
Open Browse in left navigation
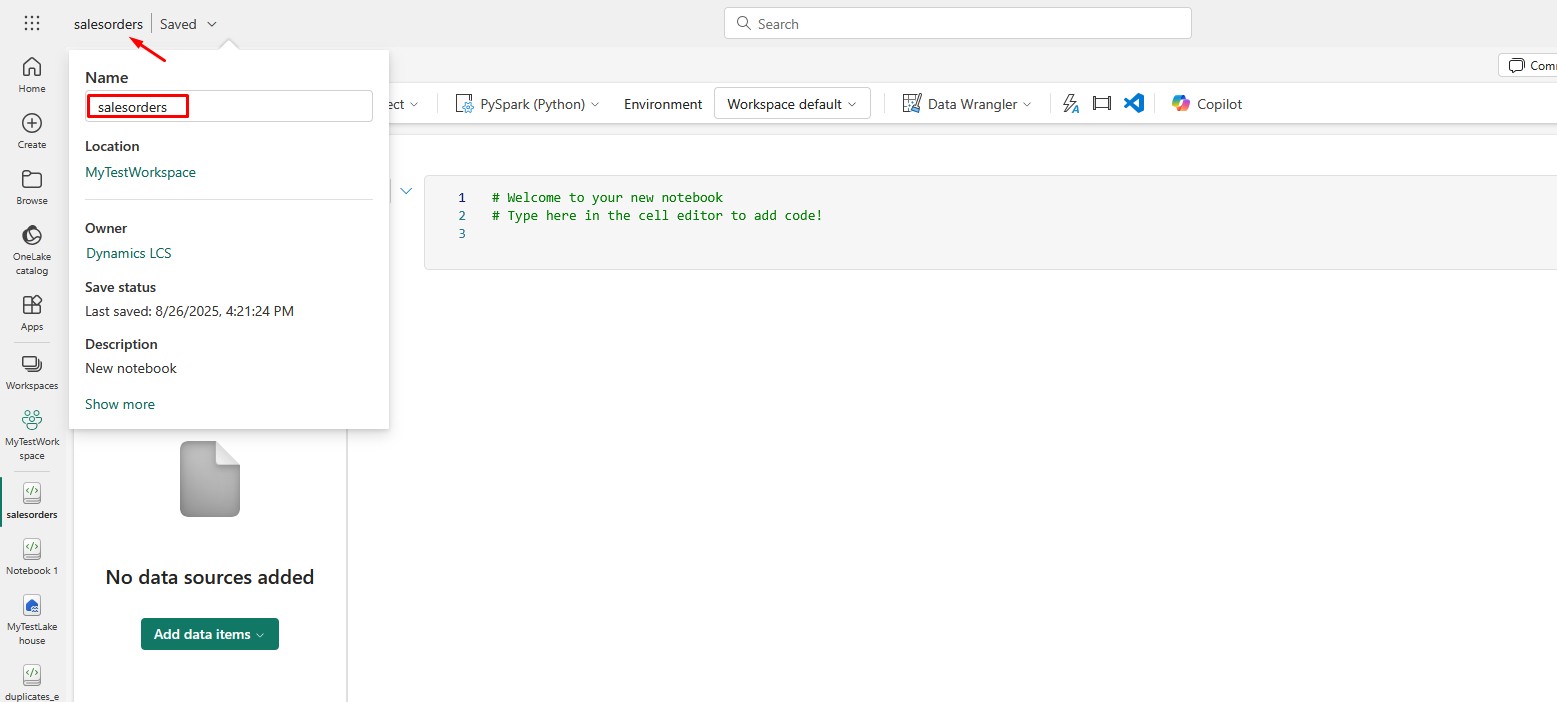[32, 187]
